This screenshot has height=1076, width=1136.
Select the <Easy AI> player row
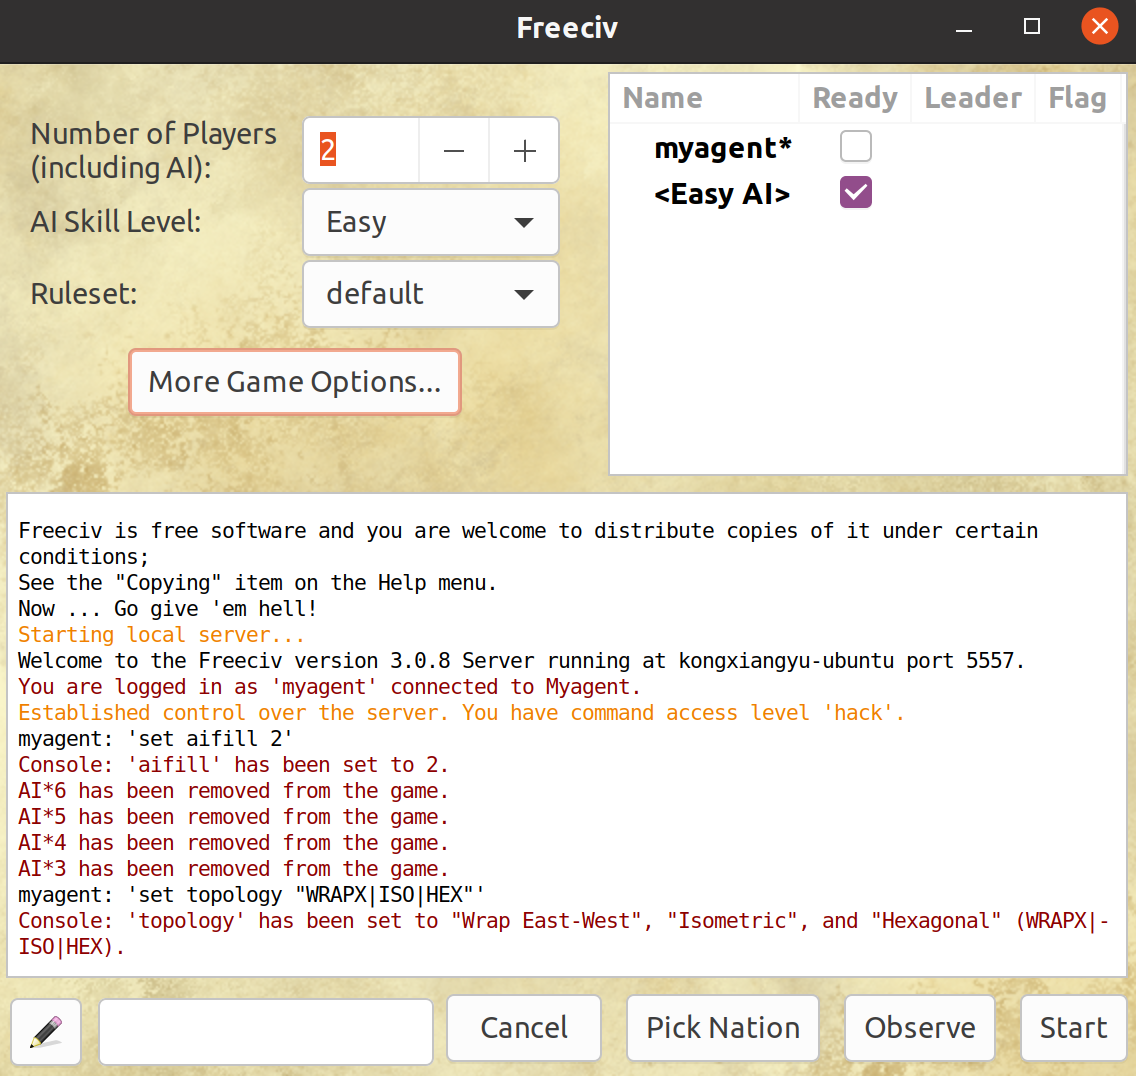(867, 193)
